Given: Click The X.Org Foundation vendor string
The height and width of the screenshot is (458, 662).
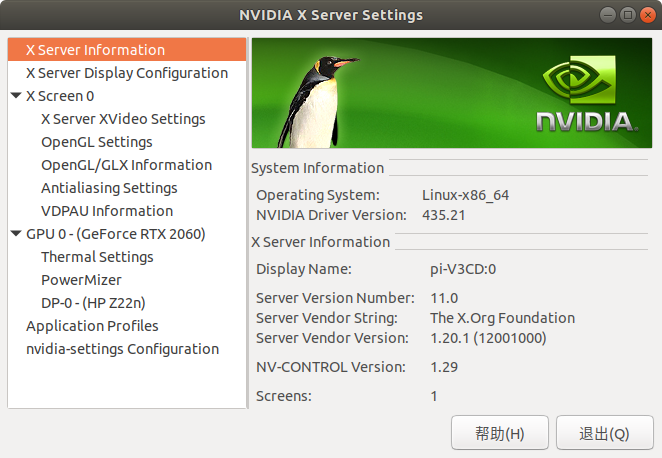Looking at the screenshot, I should click(x=502, y=318).
